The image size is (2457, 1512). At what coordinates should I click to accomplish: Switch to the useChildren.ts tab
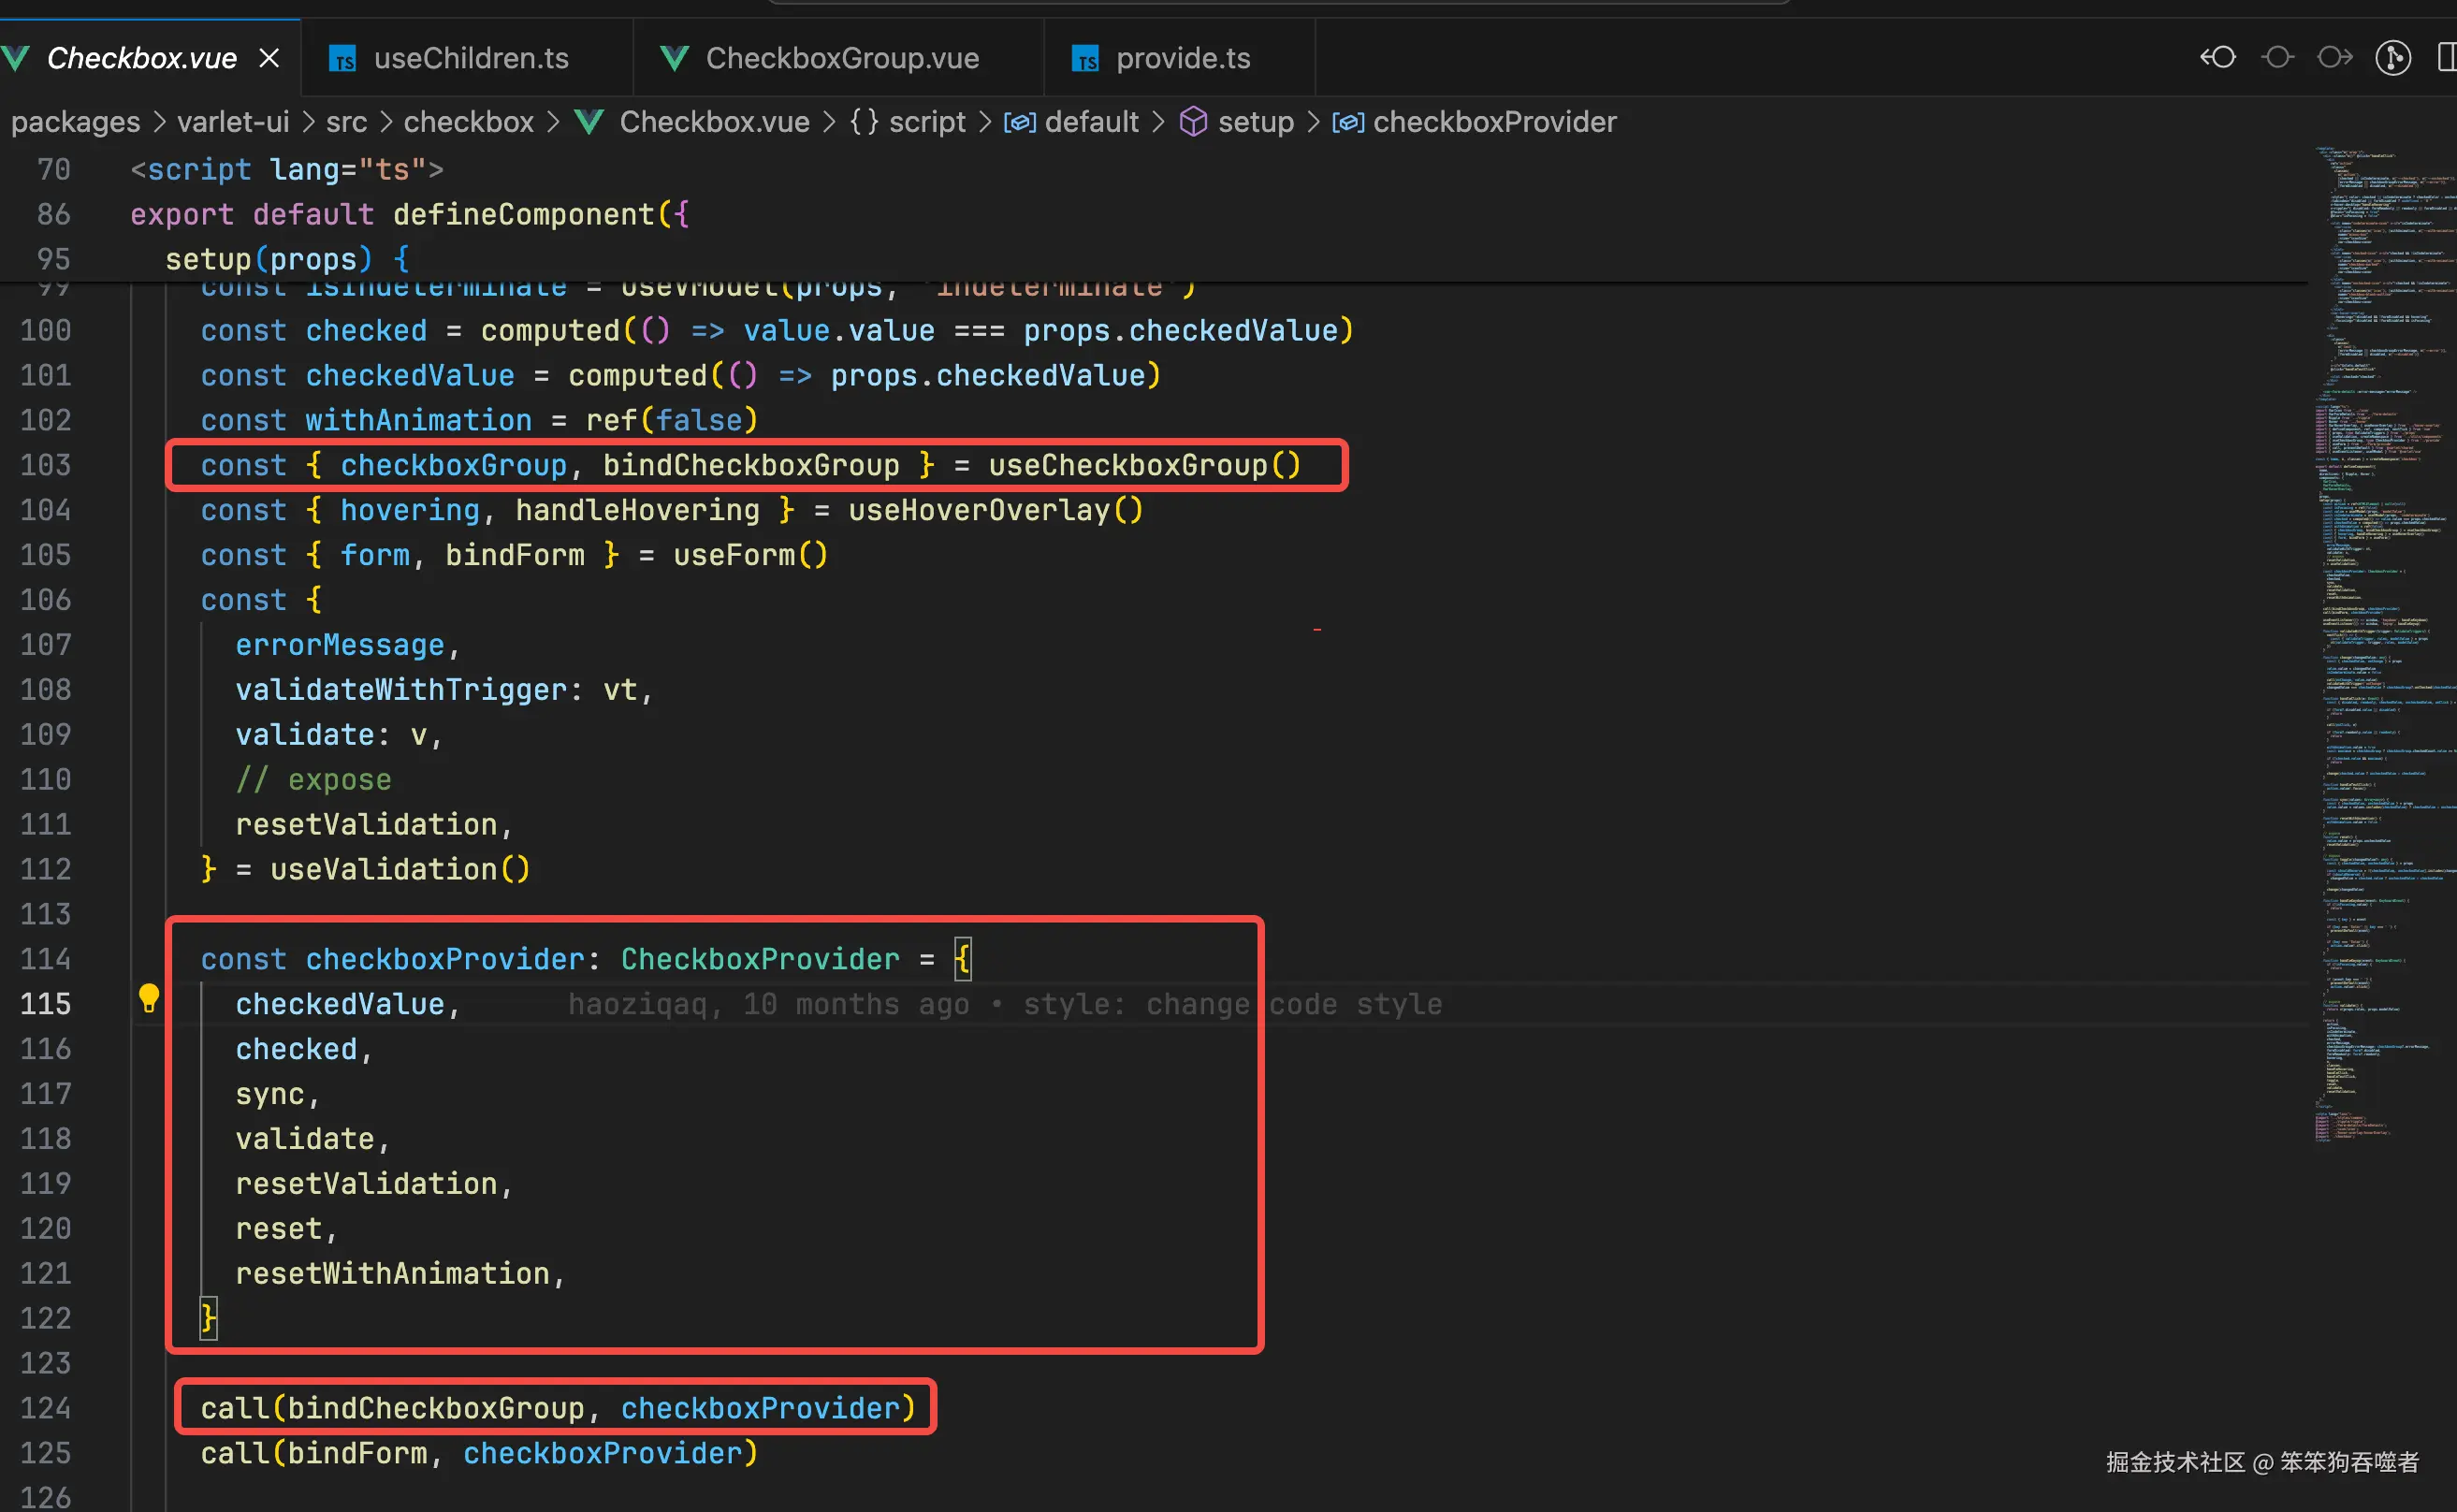(x=470, y=58)
